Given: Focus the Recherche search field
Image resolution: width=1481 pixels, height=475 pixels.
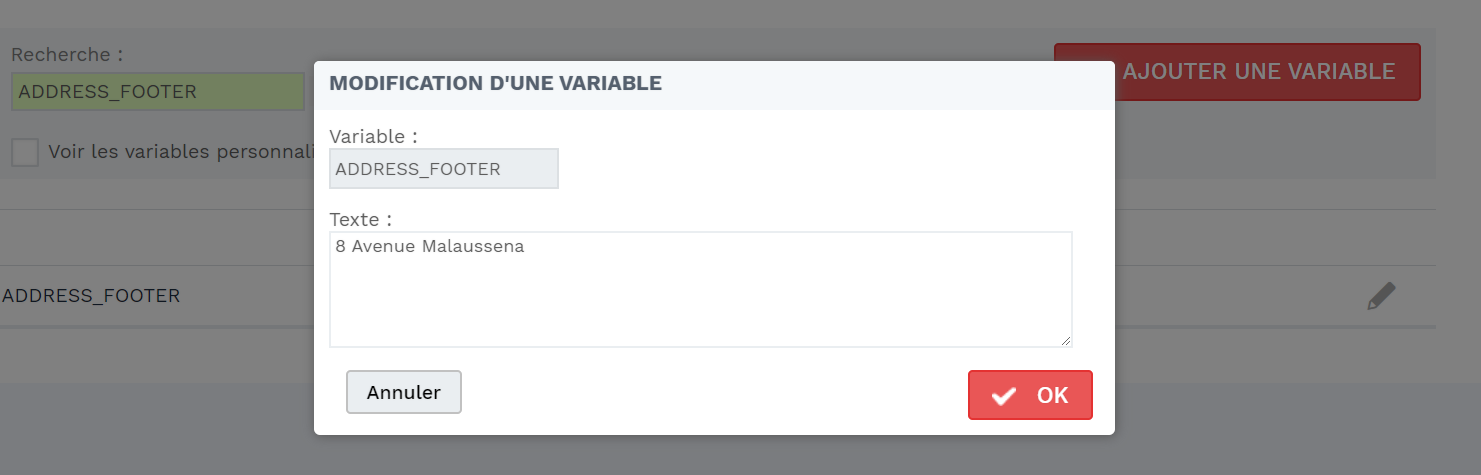Looking at the screenshot, I should pyautogui.click(x=158, y=92).
